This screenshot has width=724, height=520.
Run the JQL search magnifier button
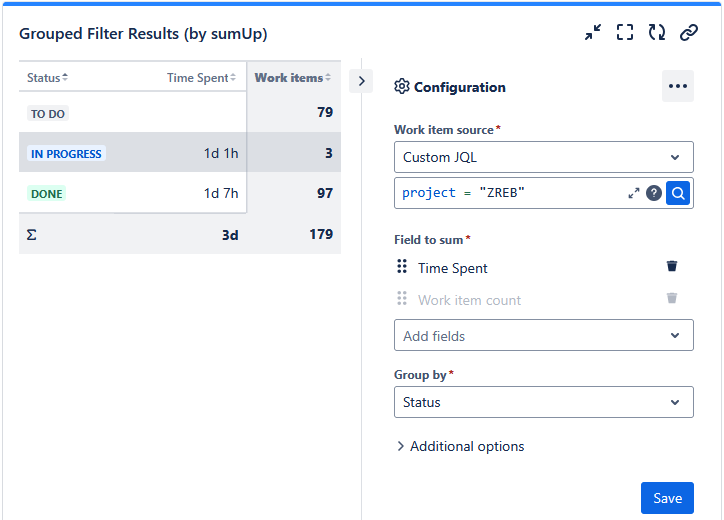coord(678,193)
